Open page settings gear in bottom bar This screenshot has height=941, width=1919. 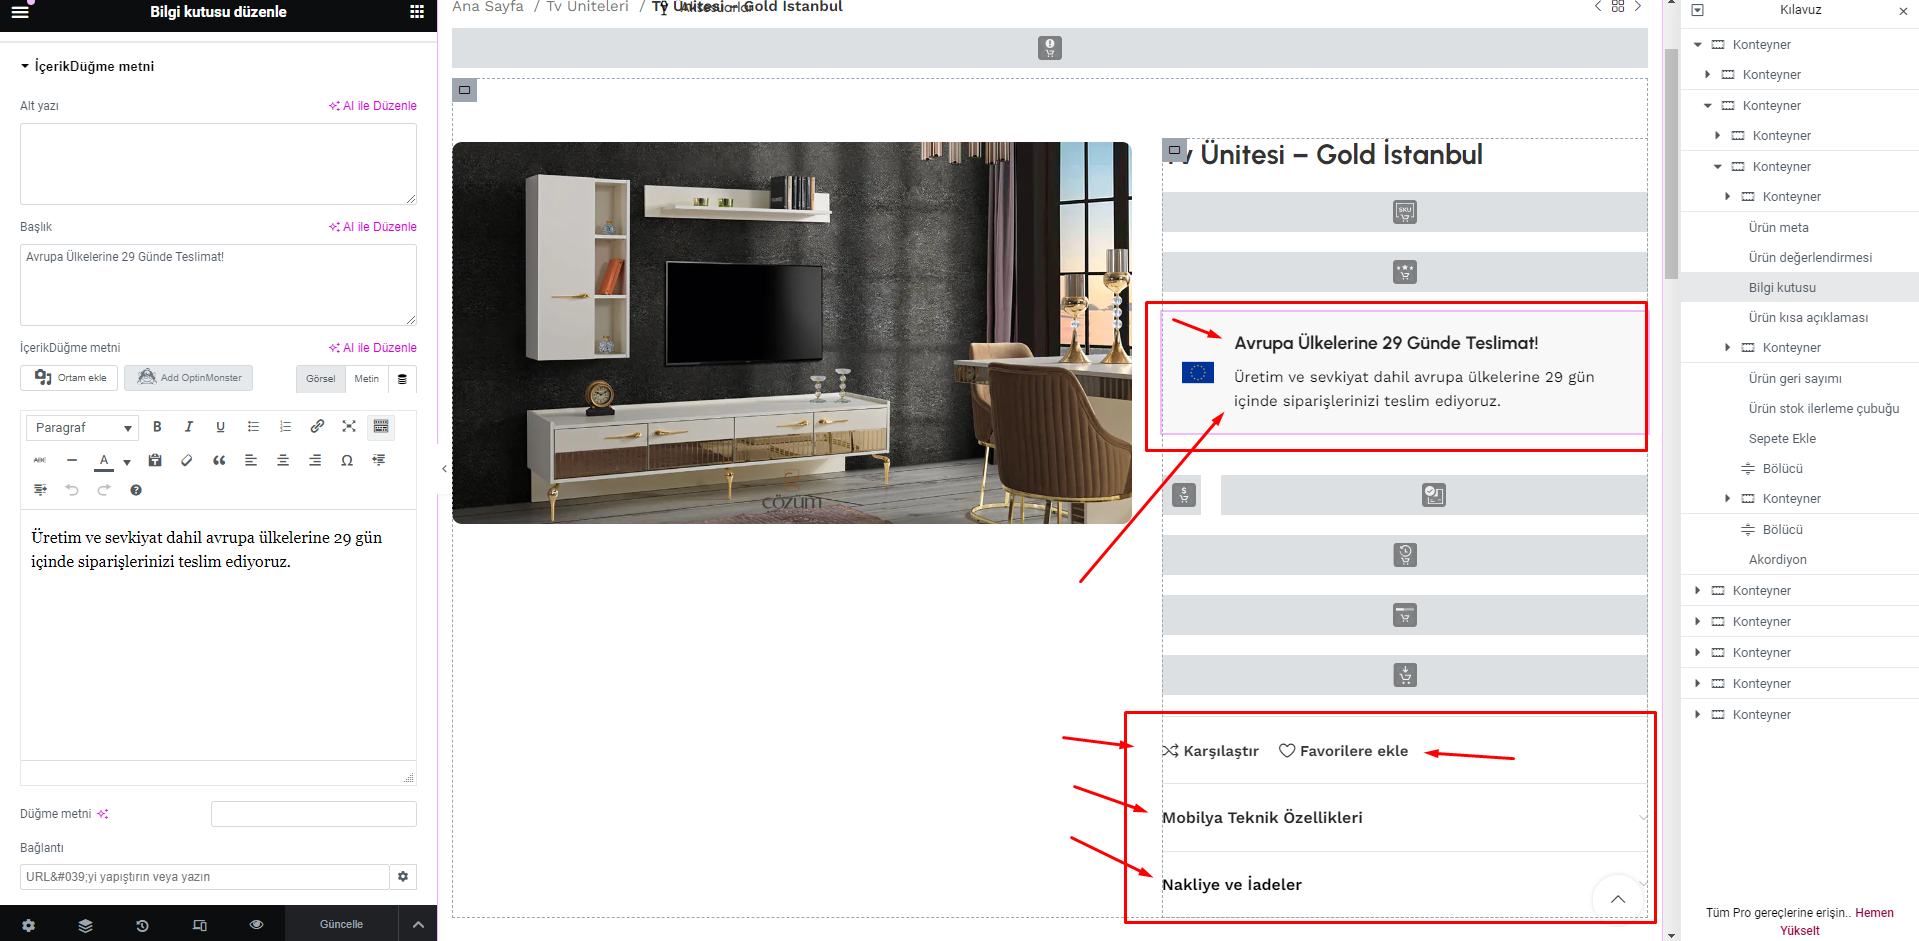pos(28,925)
